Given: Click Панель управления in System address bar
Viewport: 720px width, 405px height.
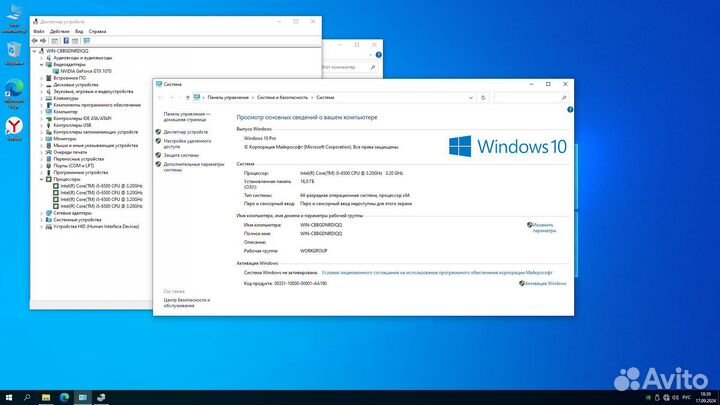Looking at the screenshot, I should pyautogui.click(x=228, y=97).
